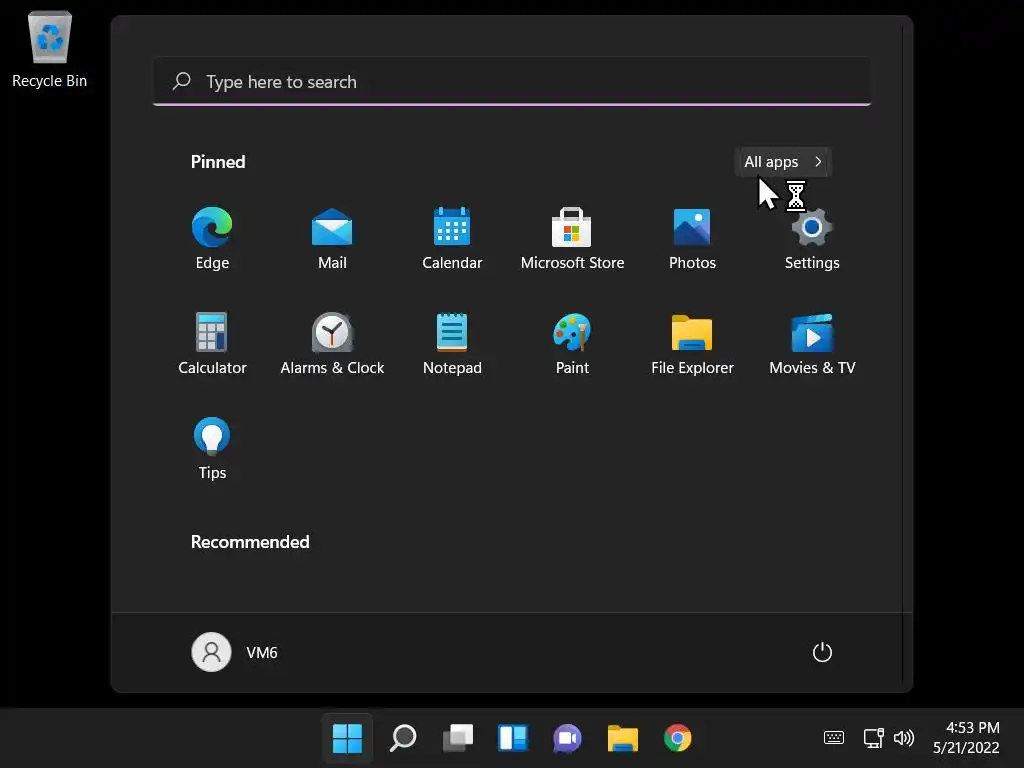
Task: Launch Google Chrome from the taskbar
Action: 677,738
